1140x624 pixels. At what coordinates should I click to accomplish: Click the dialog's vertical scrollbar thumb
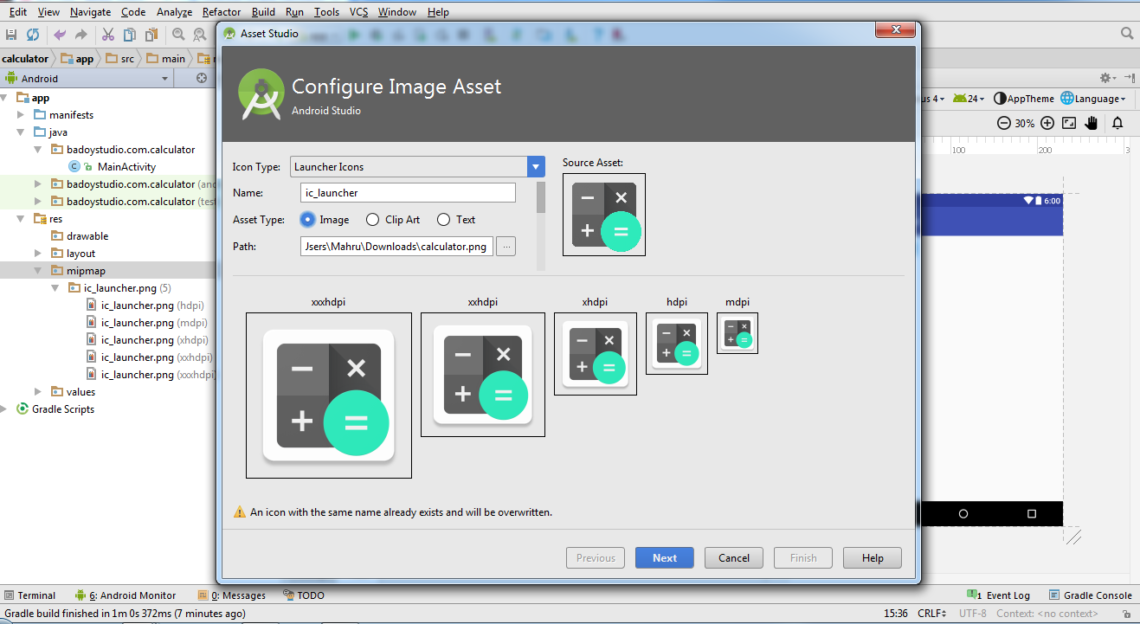tap(541, 198)
